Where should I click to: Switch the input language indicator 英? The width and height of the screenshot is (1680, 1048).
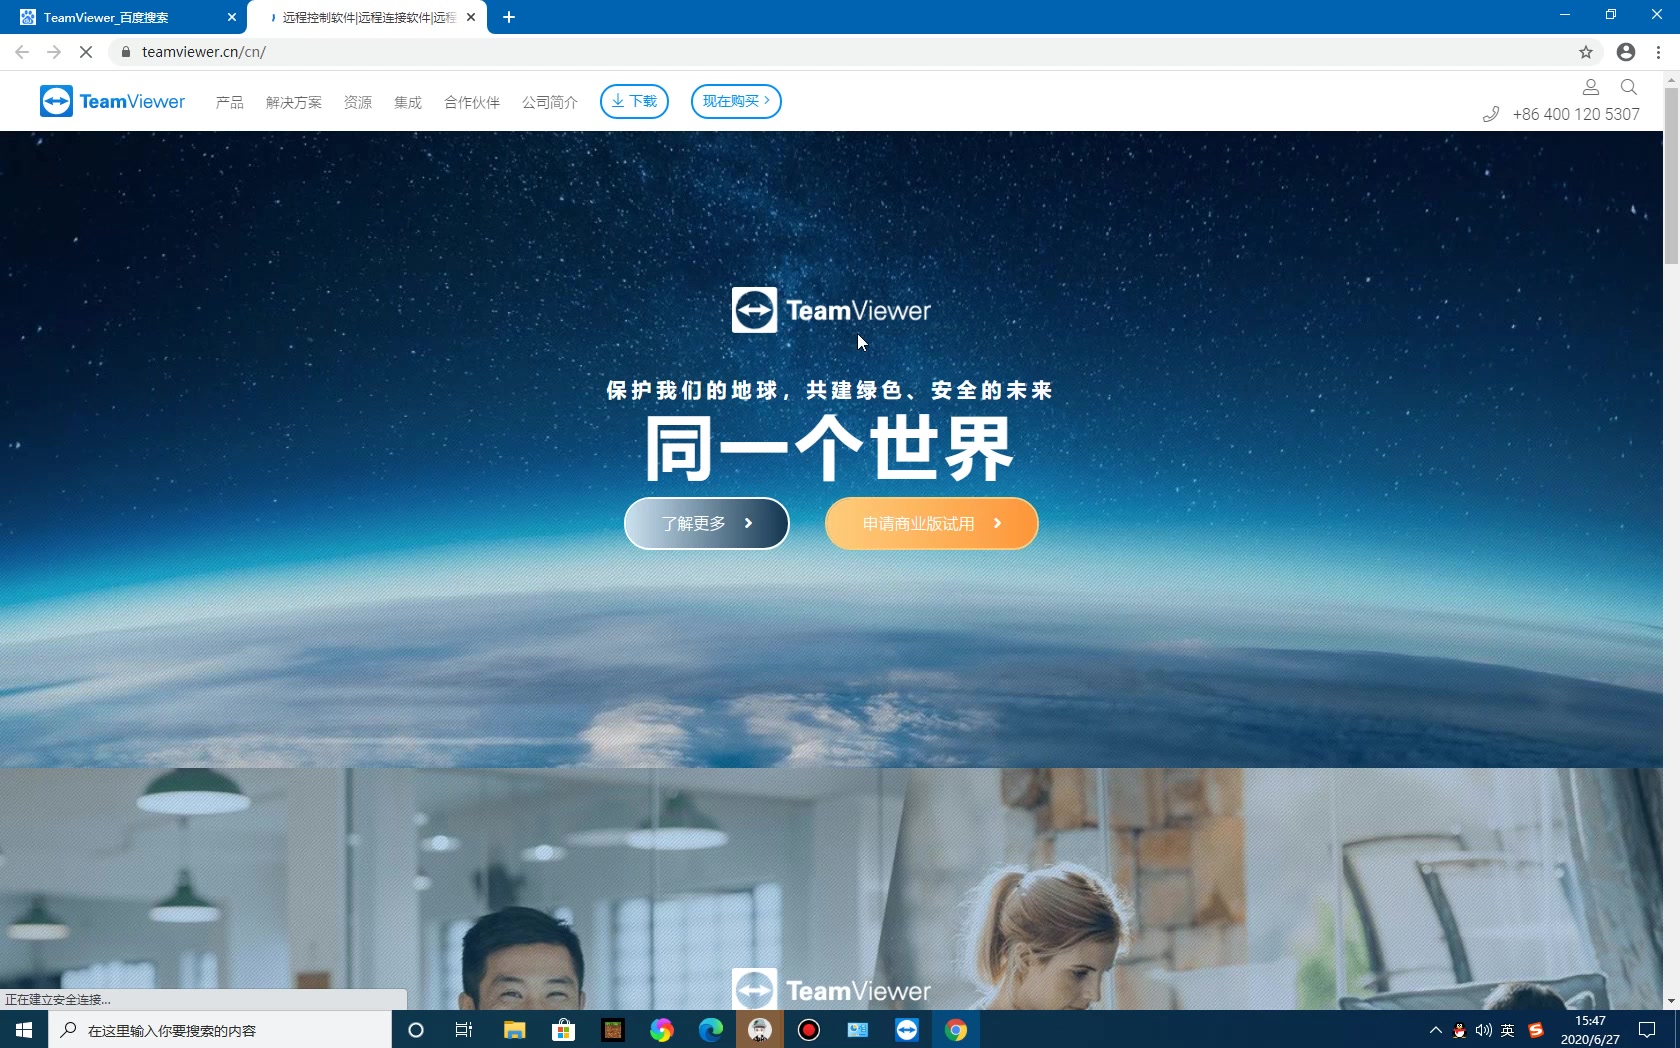pos(1508,1030)
